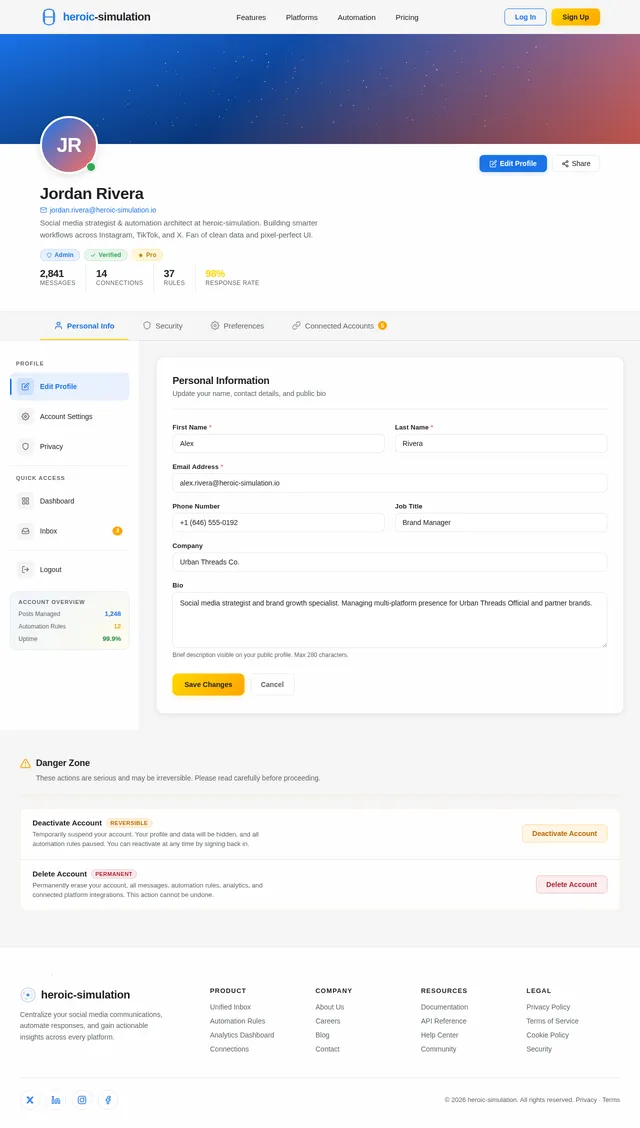Click the Account Settings gear icon
The image size is (640, 1128).
coord(25,417)
